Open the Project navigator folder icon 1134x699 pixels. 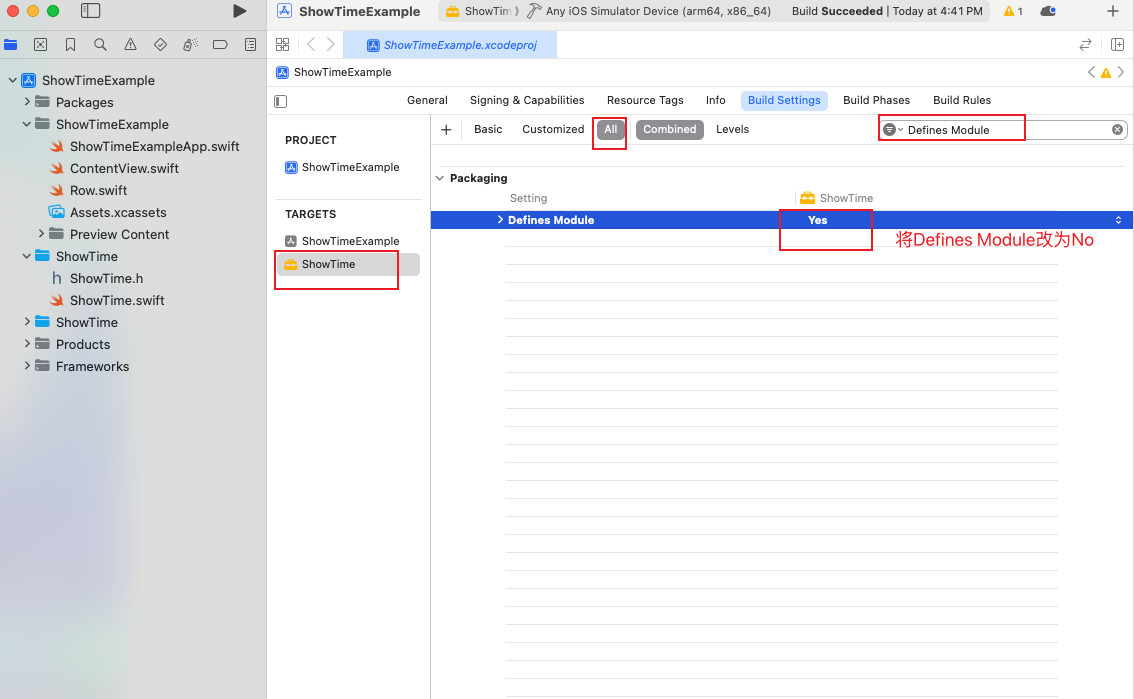pos(11,45)
